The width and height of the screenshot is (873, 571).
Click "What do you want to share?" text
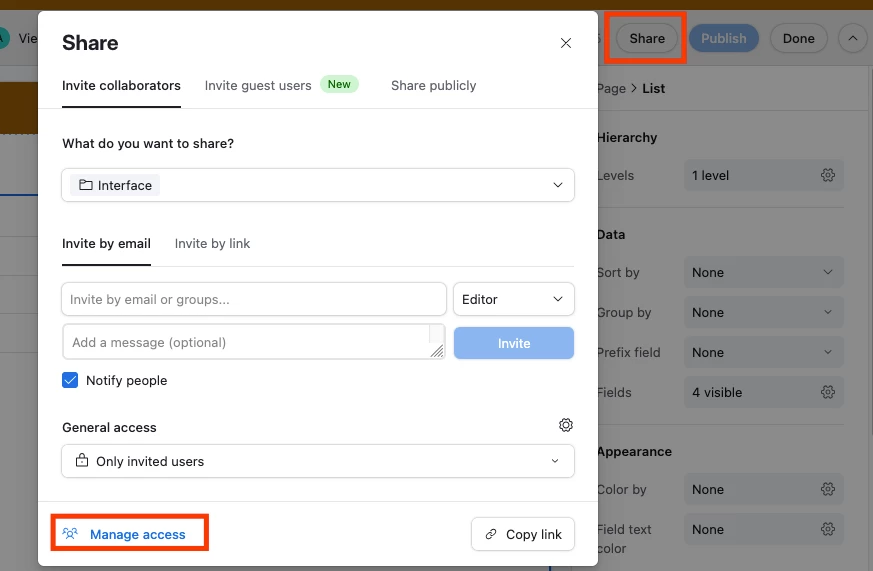pos(148,143)
